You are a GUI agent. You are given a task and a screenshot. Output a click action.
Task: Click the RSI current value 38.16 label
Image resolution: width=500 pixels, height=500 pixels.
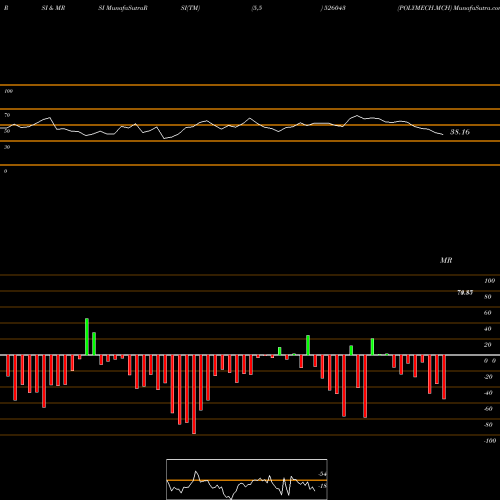460,132
